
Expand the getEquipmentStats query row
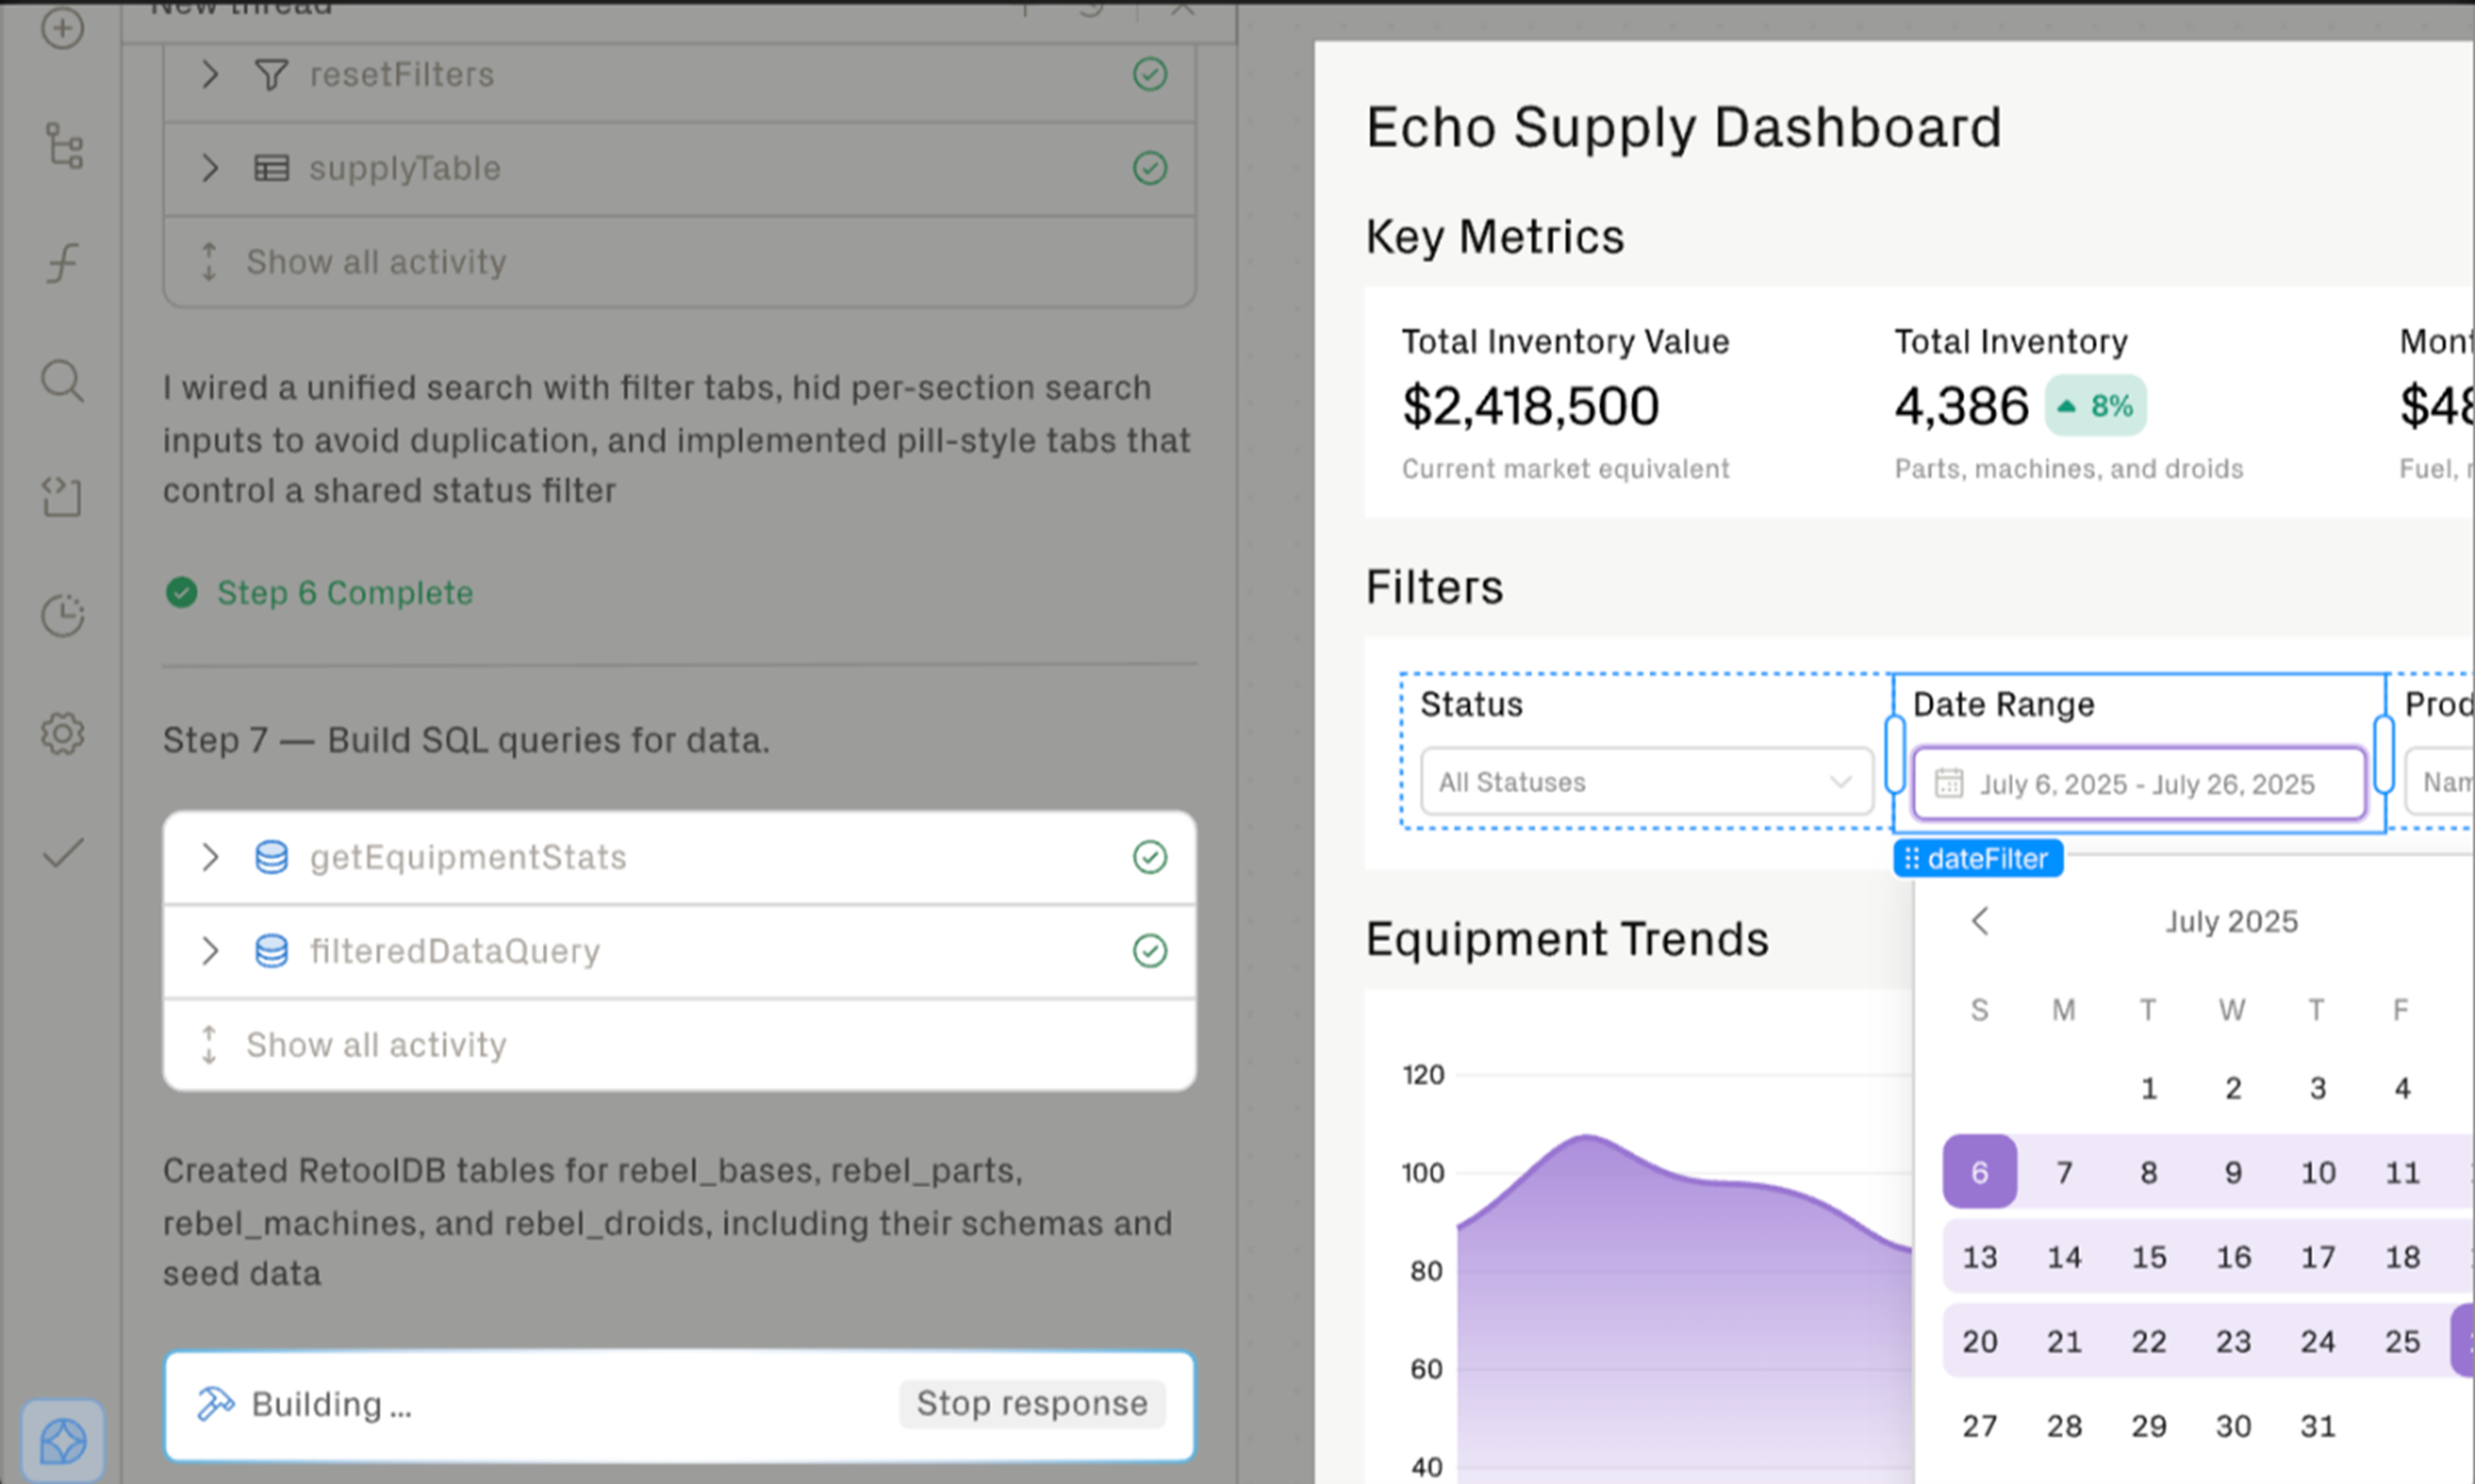tap(210, 857)
